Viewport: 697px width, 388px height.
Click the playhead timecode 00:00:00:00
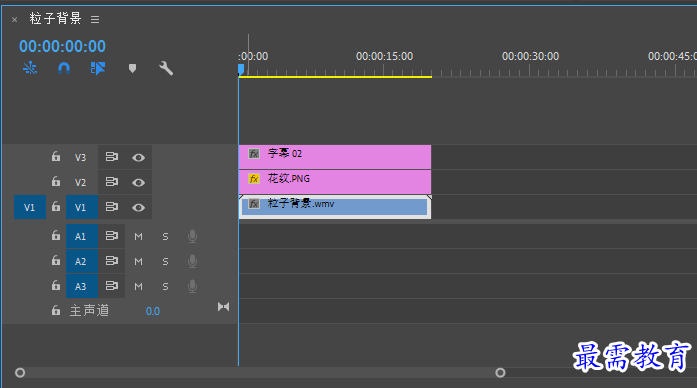62,46
